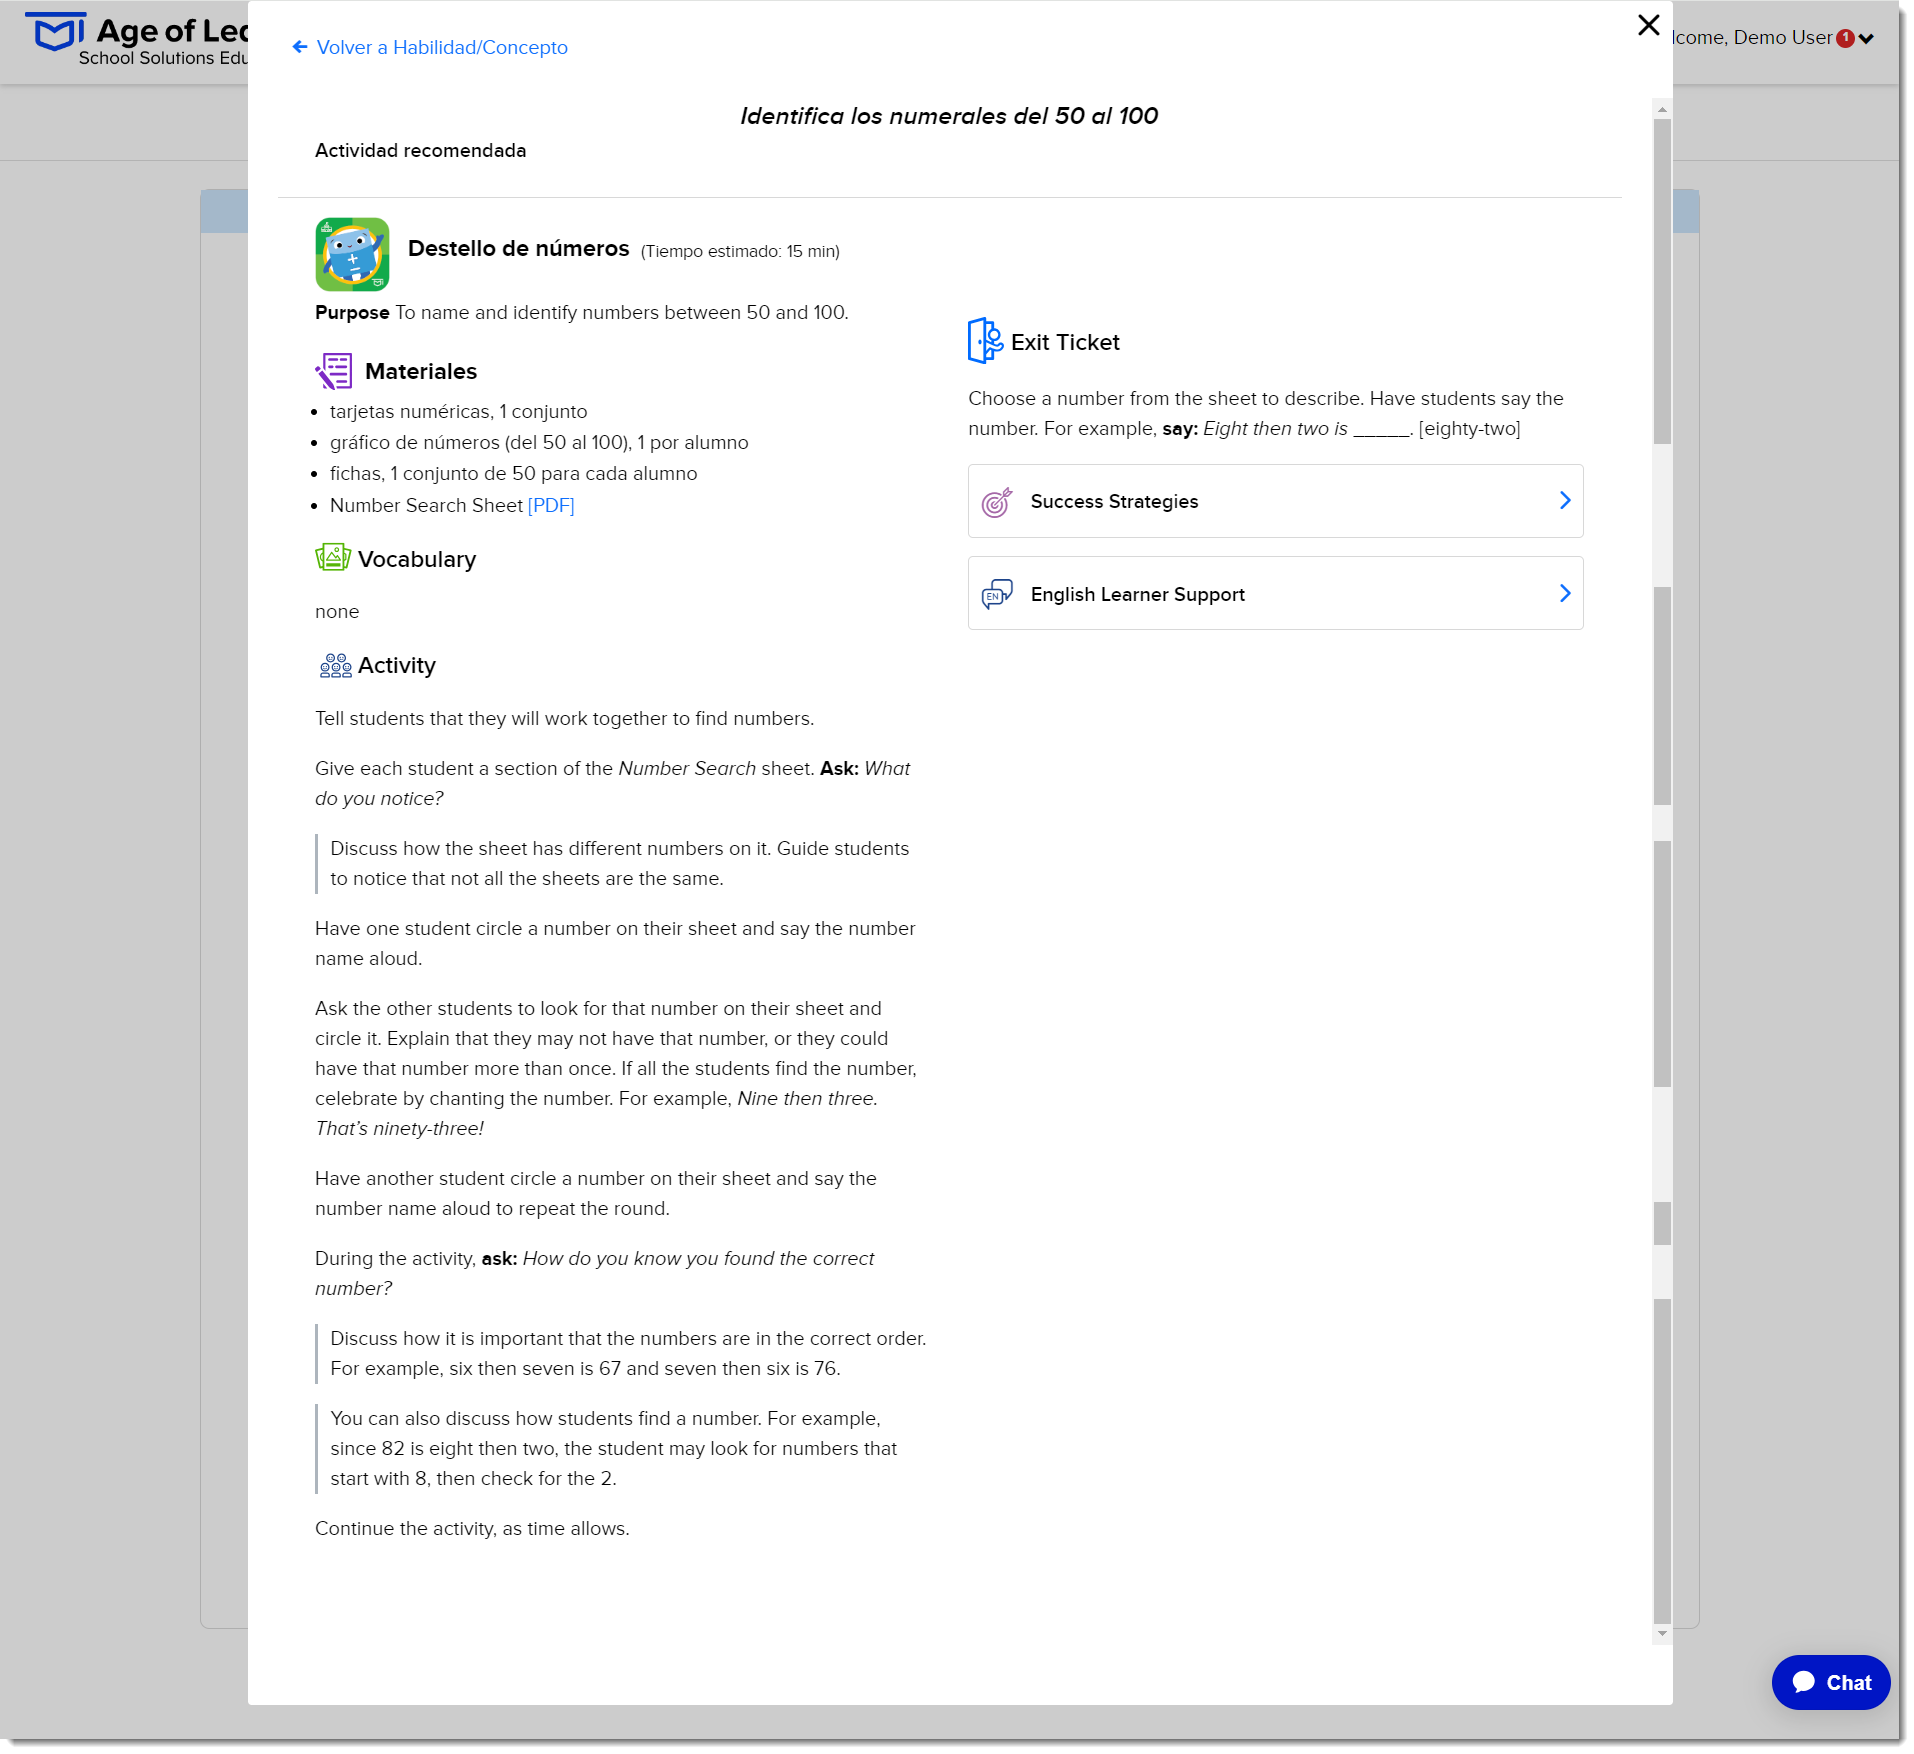1914x1754 pixels.
Task: Open the Number Search Sheet PDF link
Action: (551, 505)
